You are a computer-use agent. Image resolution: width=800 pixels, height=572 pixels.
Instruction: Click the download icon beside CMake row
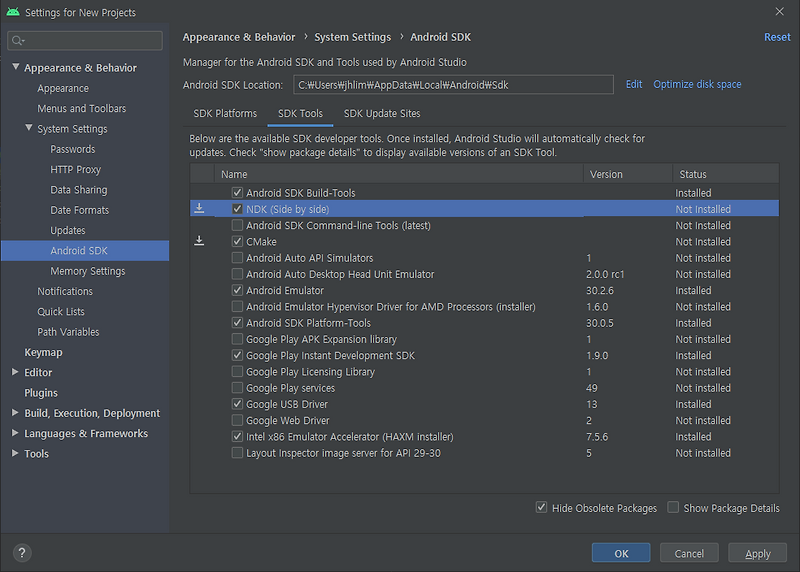(199, 241)
